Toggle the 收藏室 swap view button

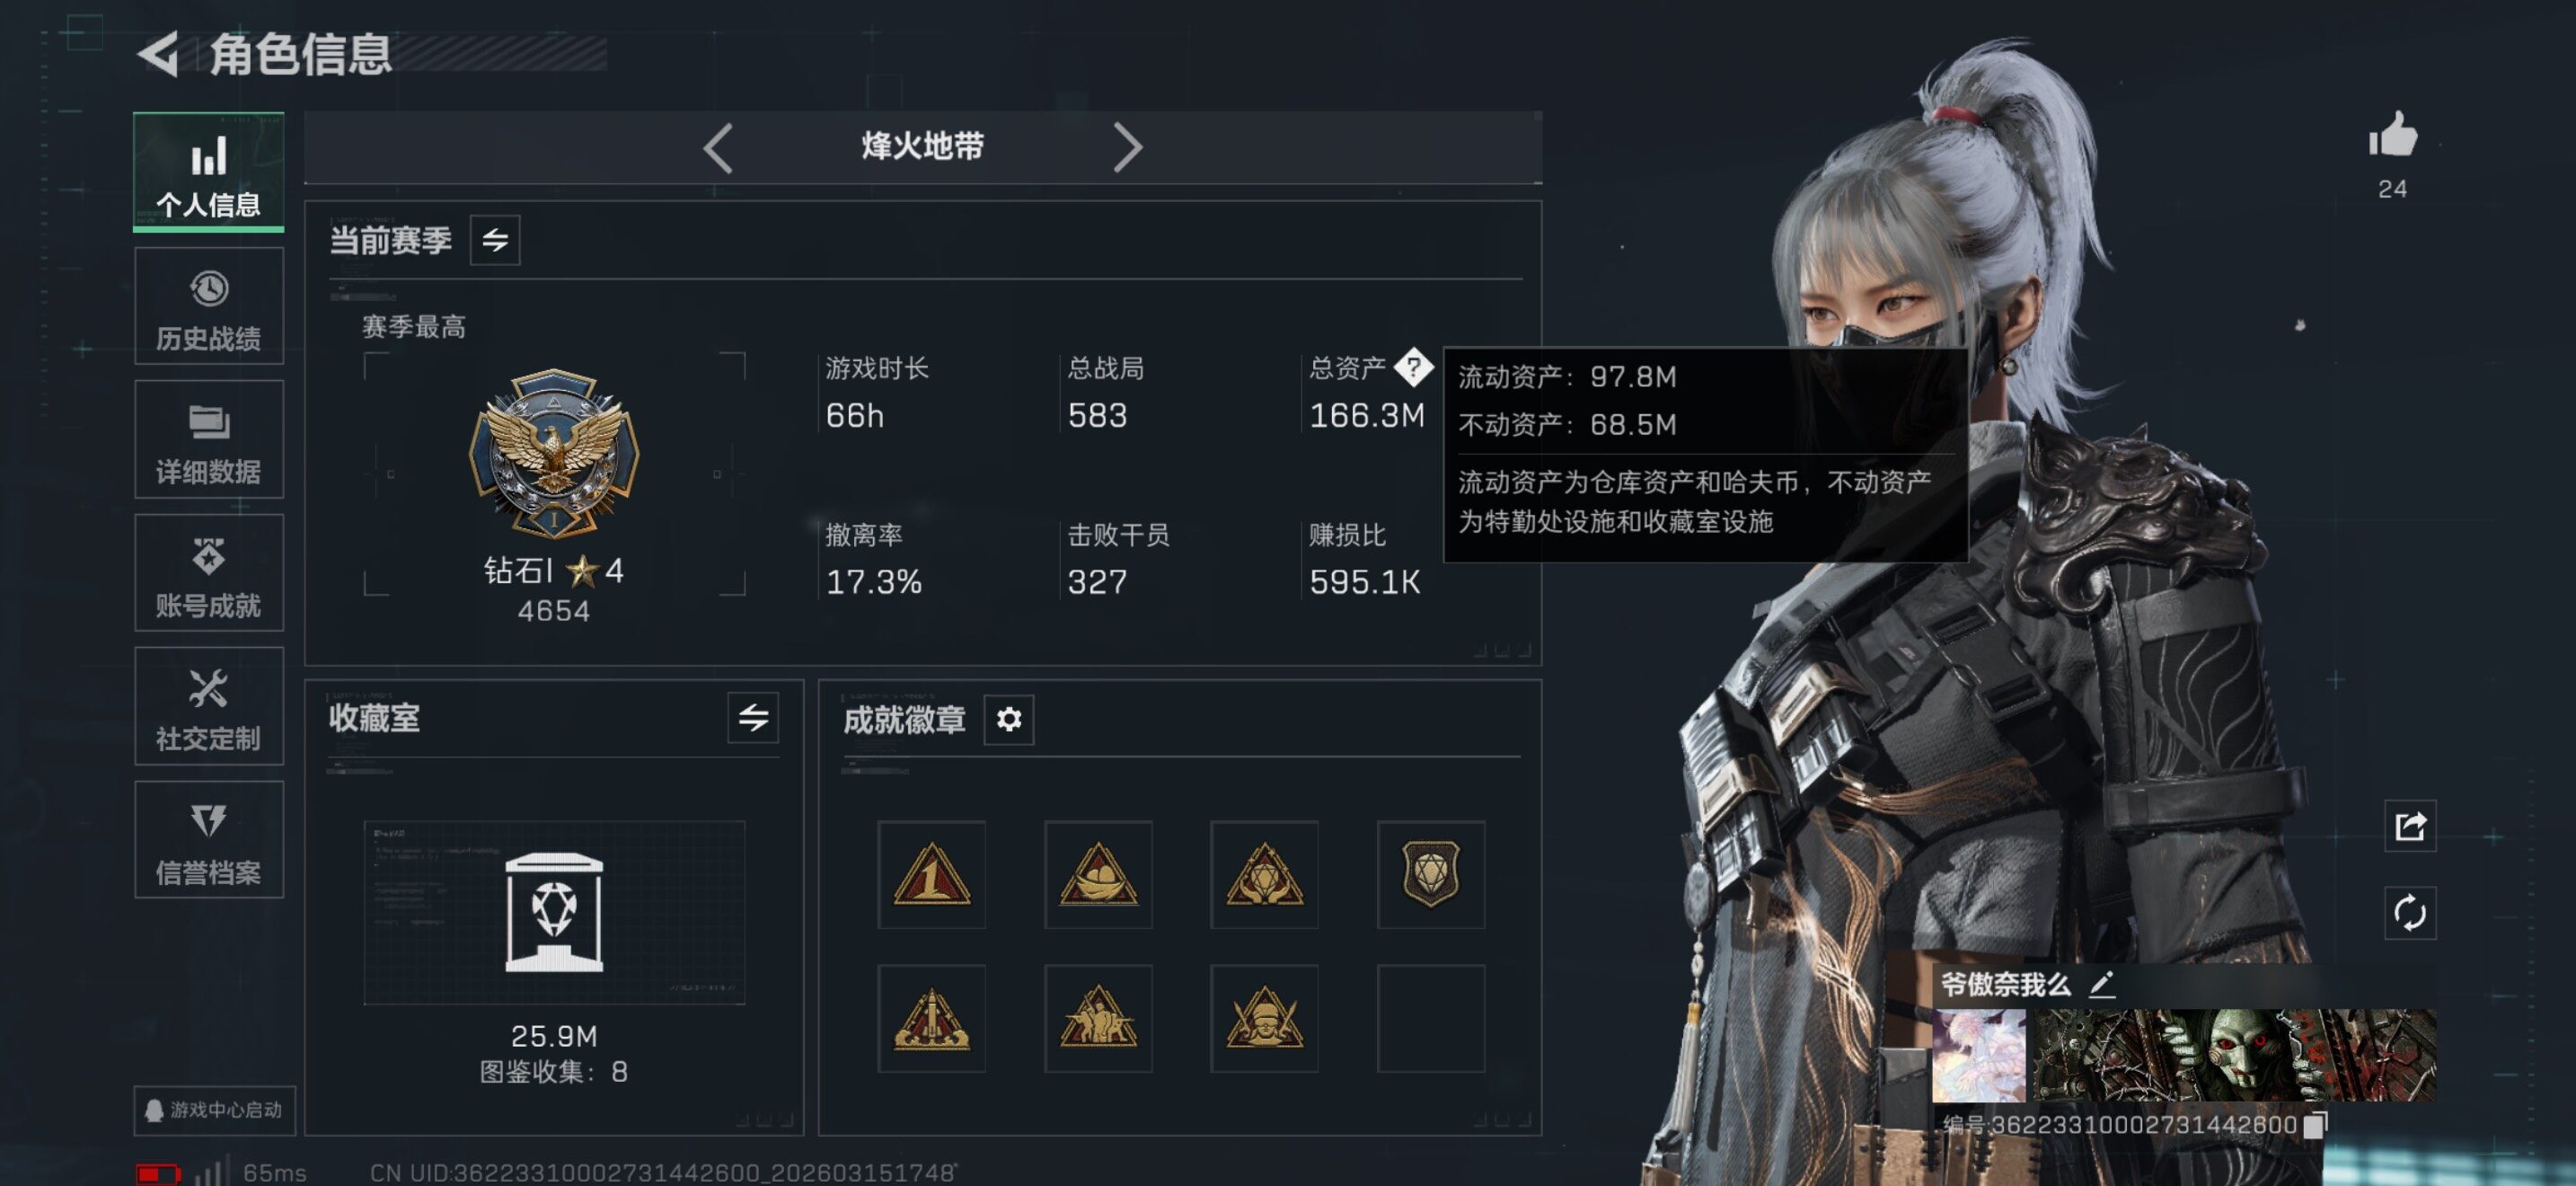pyautogui.click(x=753, y=717)
